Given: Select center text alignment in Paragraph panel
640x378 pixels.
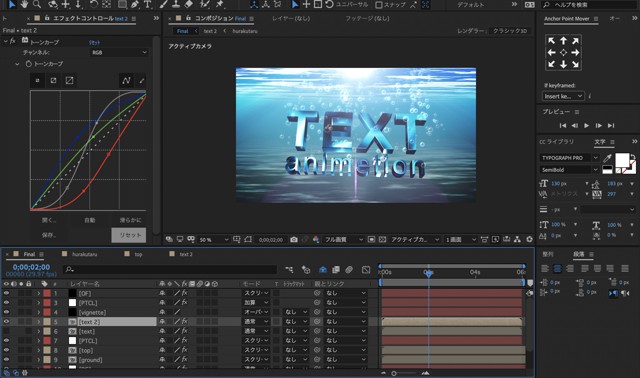Looking at the screenshot, I should pyautogui.click(x=557, y=268).
